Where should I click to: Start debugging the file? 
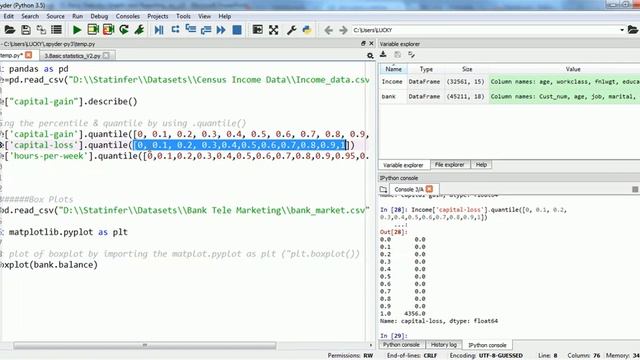pos(159,30)
